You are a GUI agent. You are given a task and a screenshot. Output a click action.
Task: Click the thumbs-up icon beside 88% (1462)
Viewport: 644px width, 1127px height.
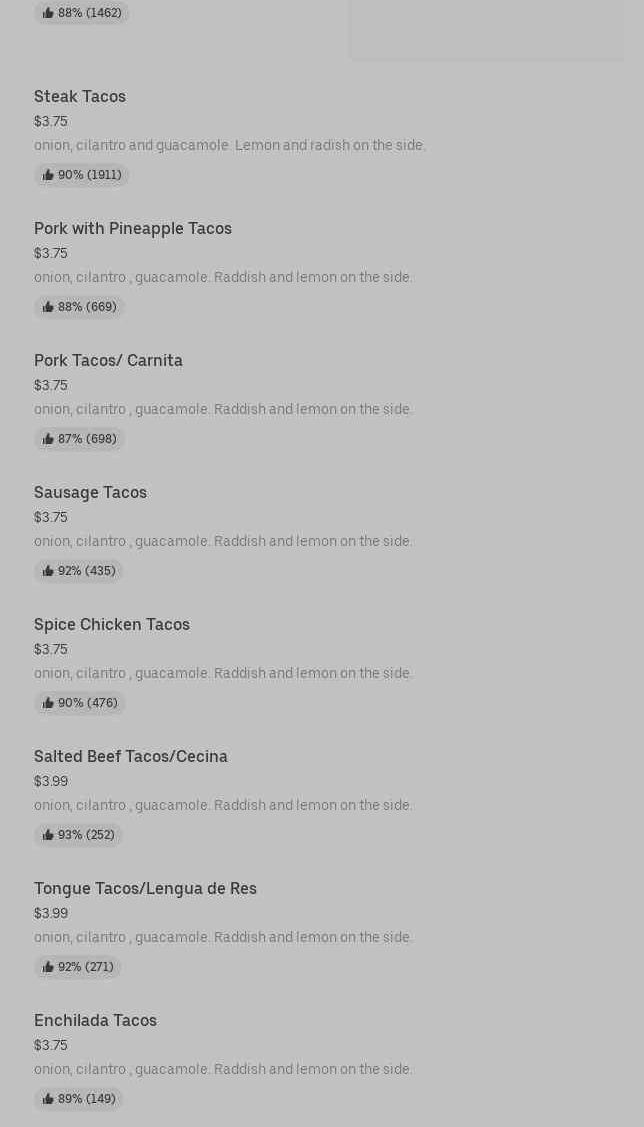point(48,13)
